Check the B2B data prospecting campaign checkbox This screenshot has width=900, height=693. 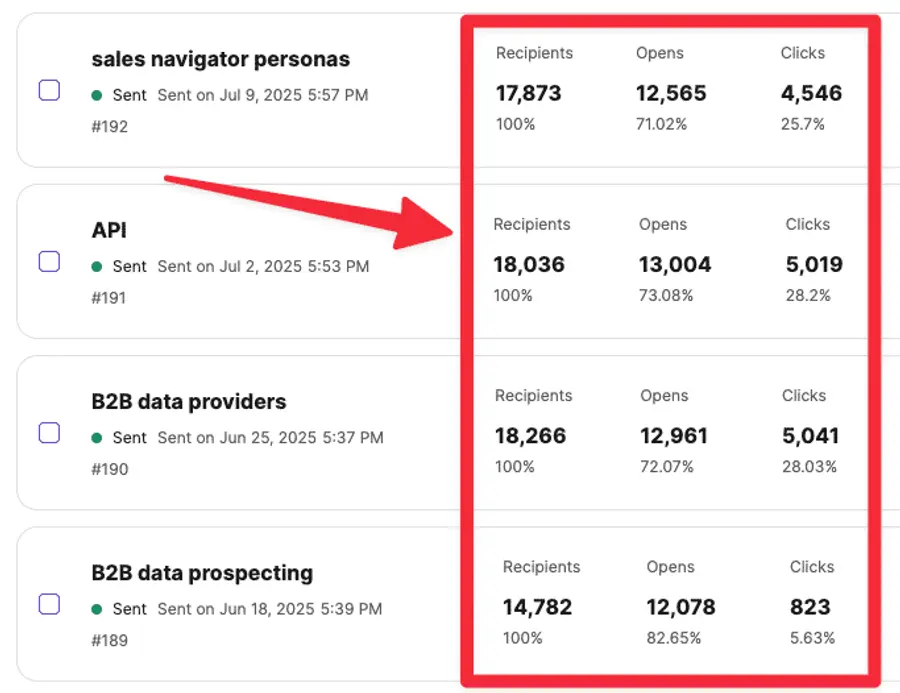(49, 604)
